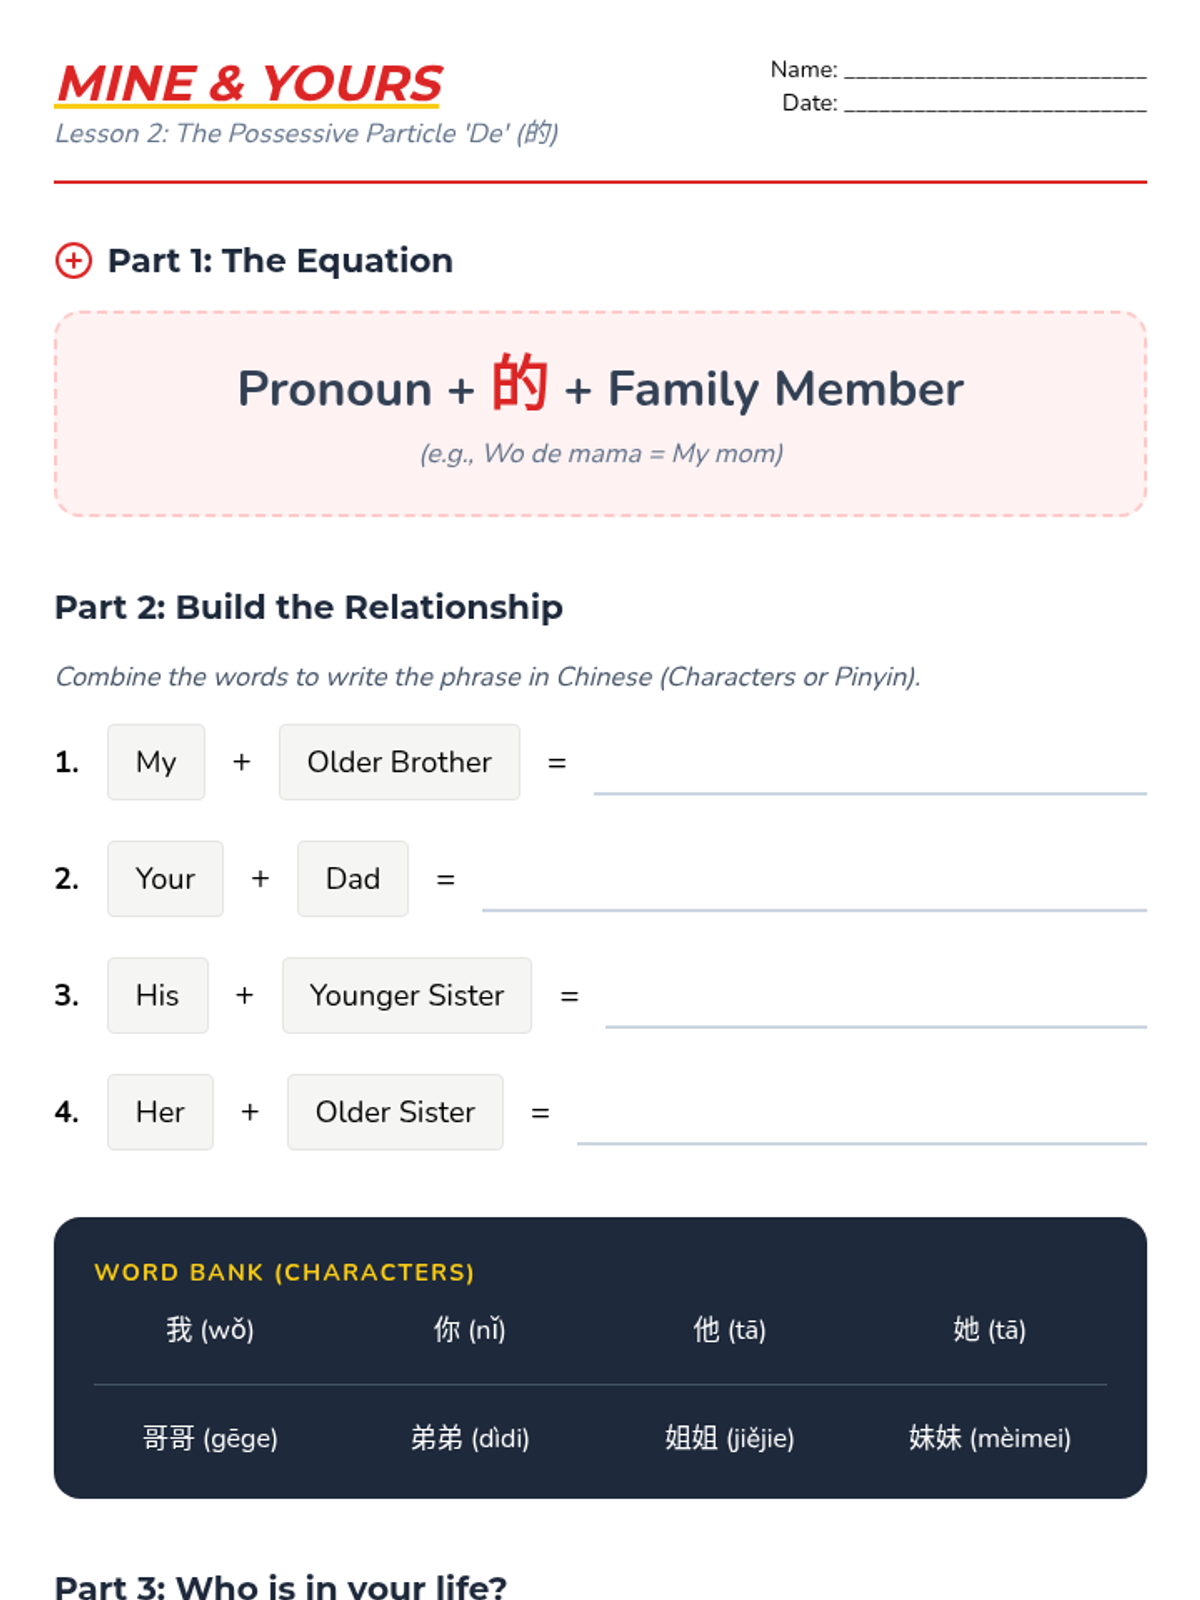The height and width of the screenshot is (1600, 1200).
Task: Click the plus circle icon beside Part 1
Action: tap(73, 260)
